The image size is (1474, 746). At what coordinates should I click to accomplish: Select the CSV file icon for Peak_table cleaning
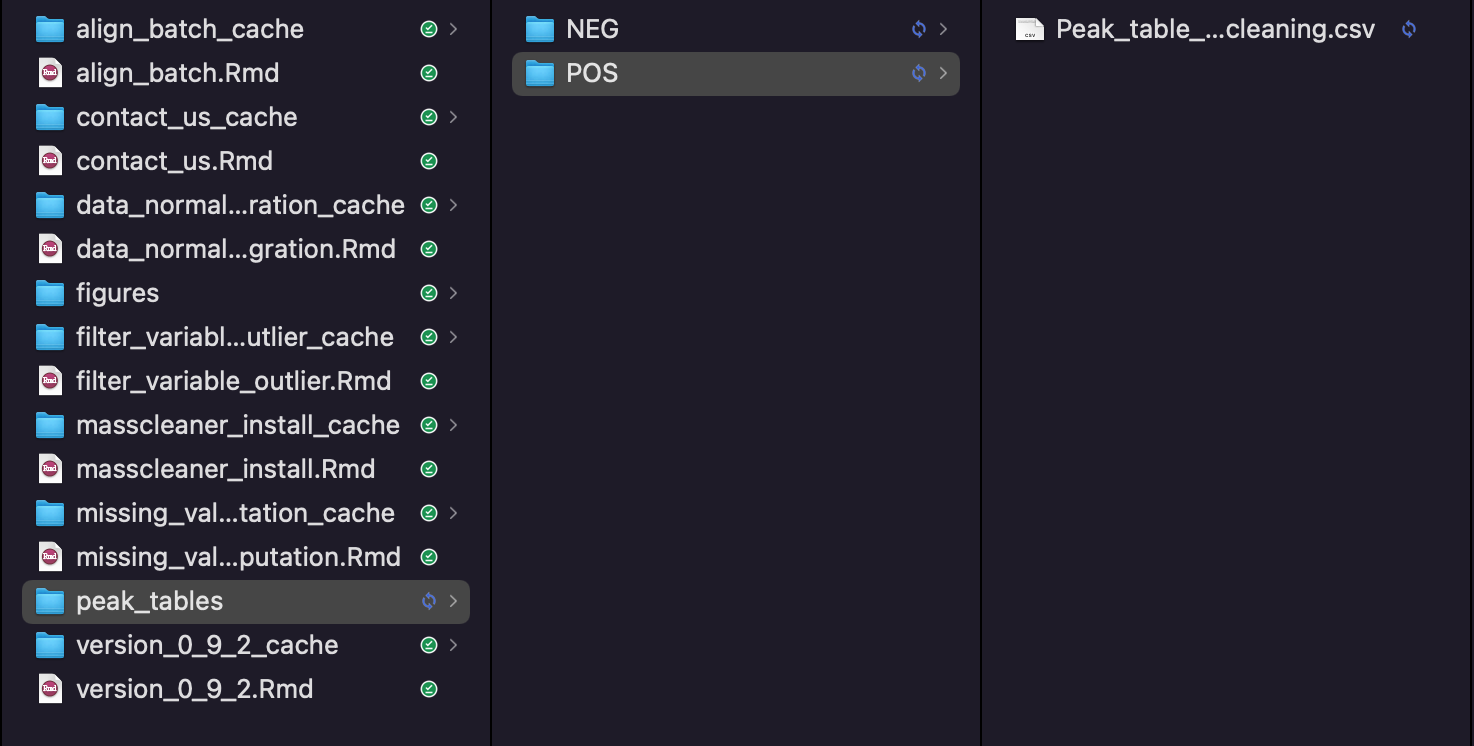click(x=1030, y=29)
